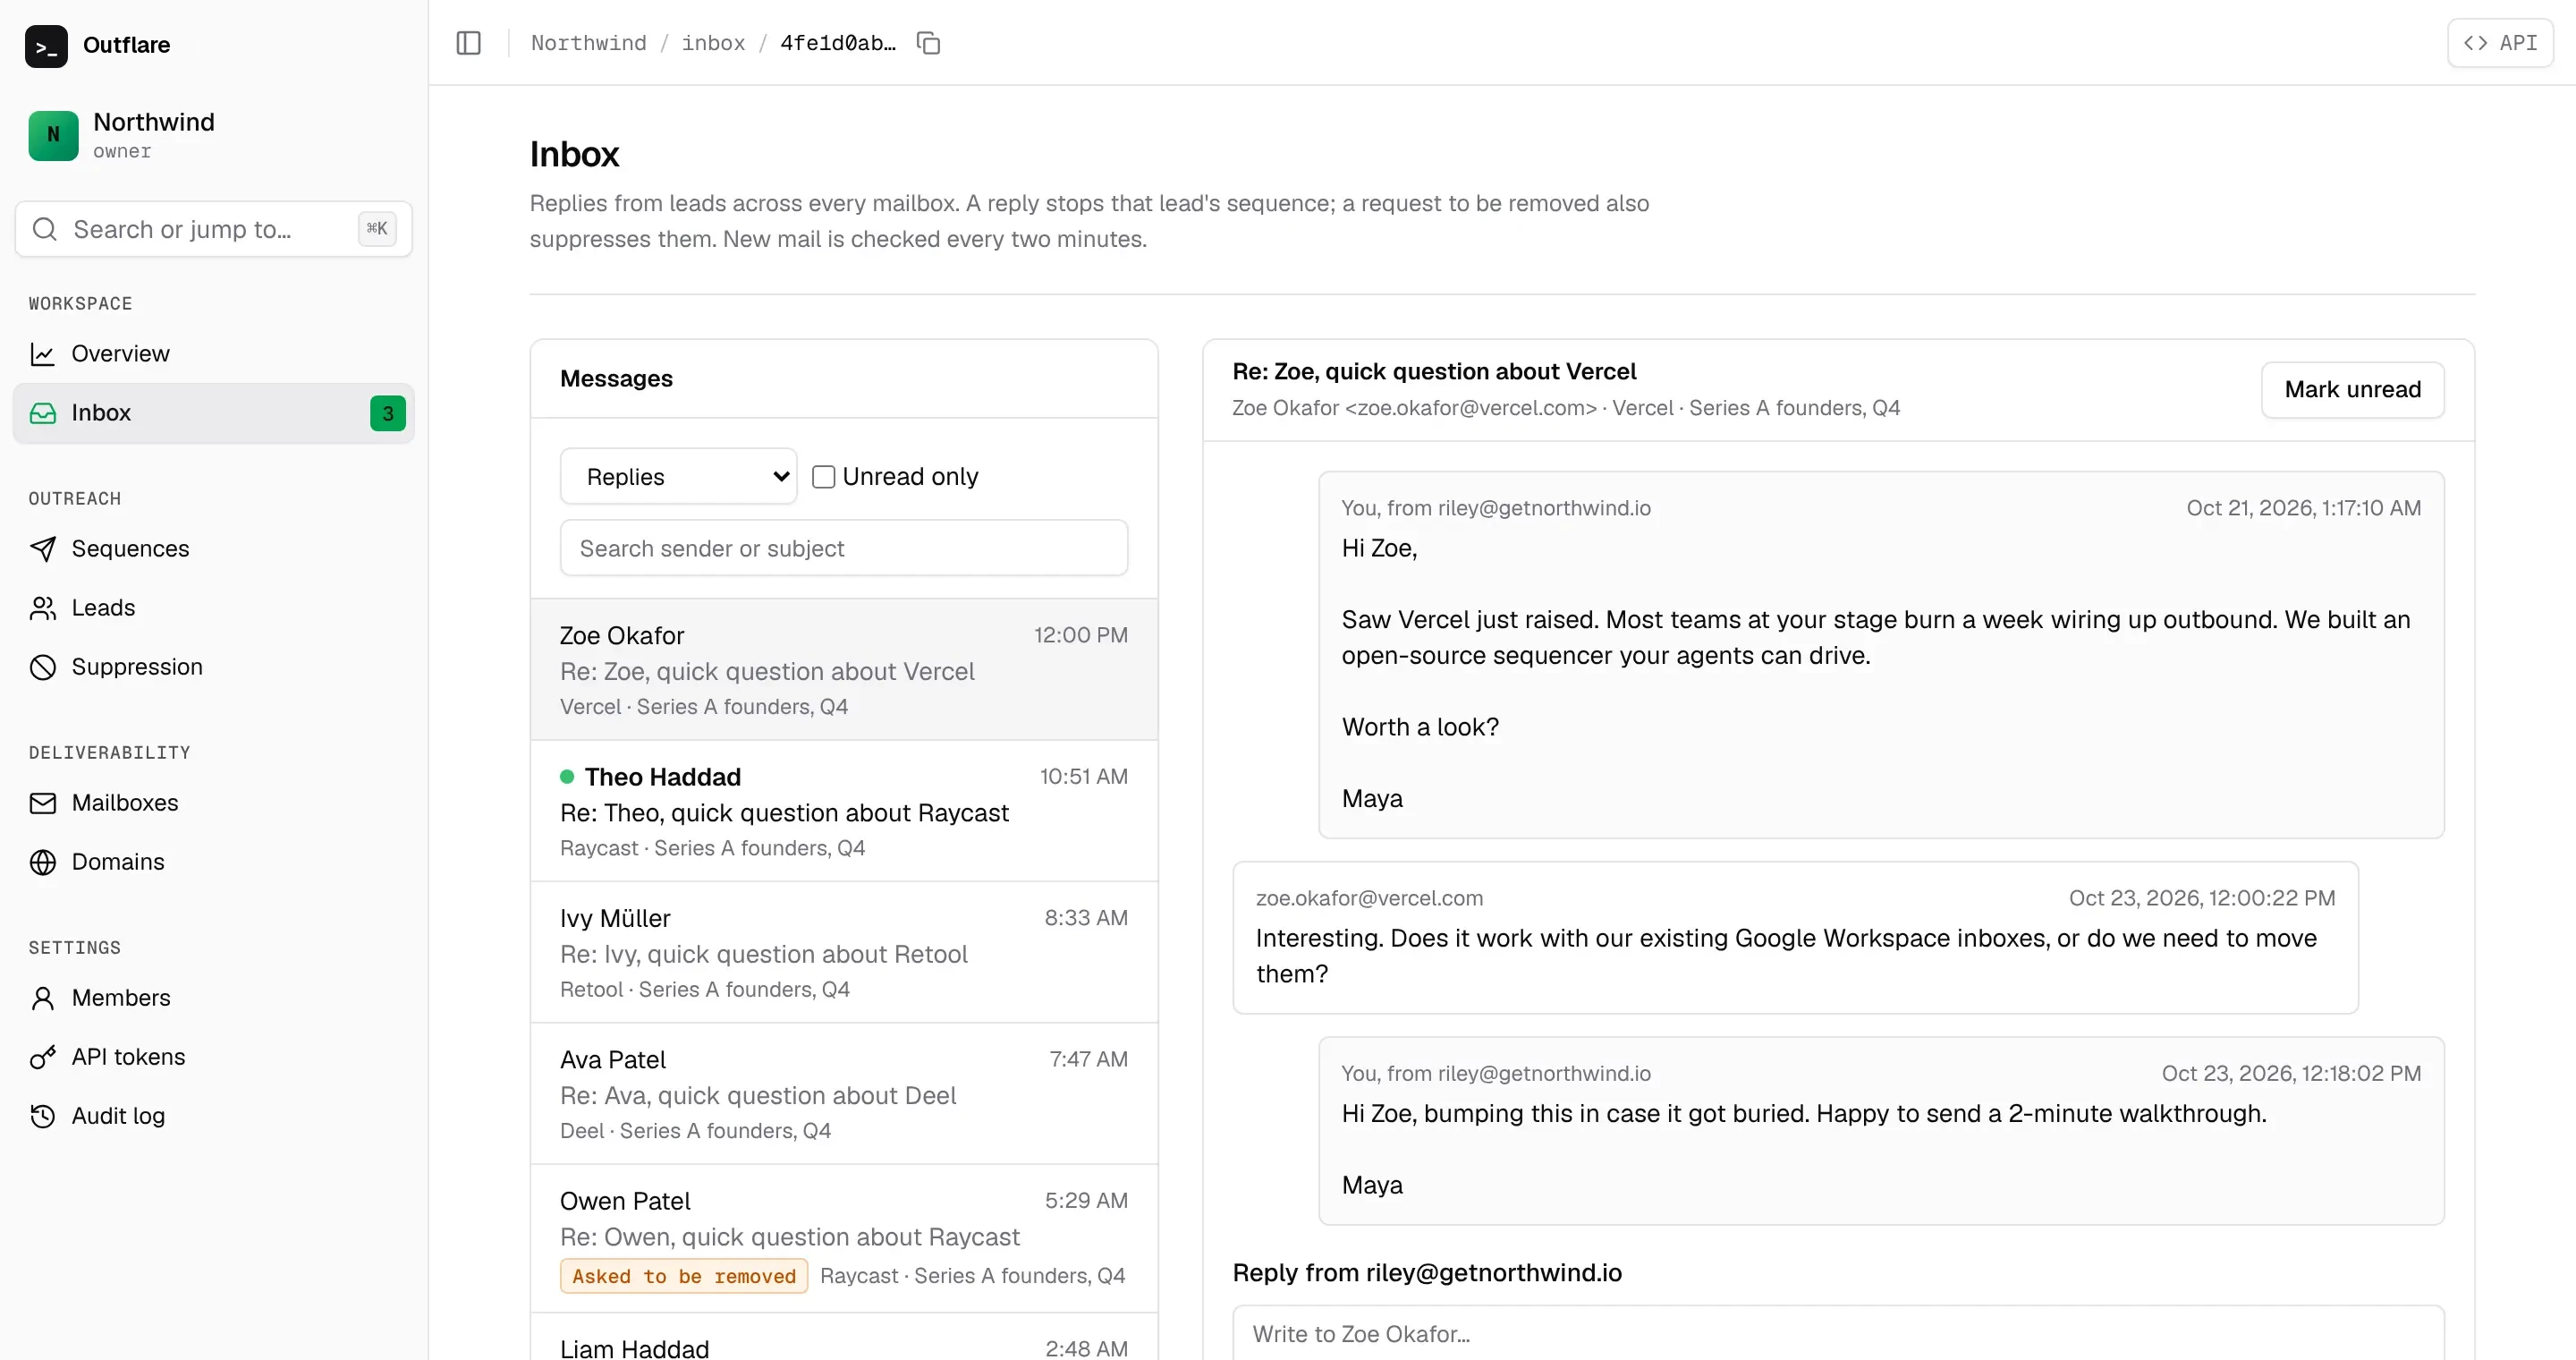Image resolution: width=2576 pixels, height=1360 pixels.
Task: Click the Mailboxes envelope icon
Action: click(43, 803)
